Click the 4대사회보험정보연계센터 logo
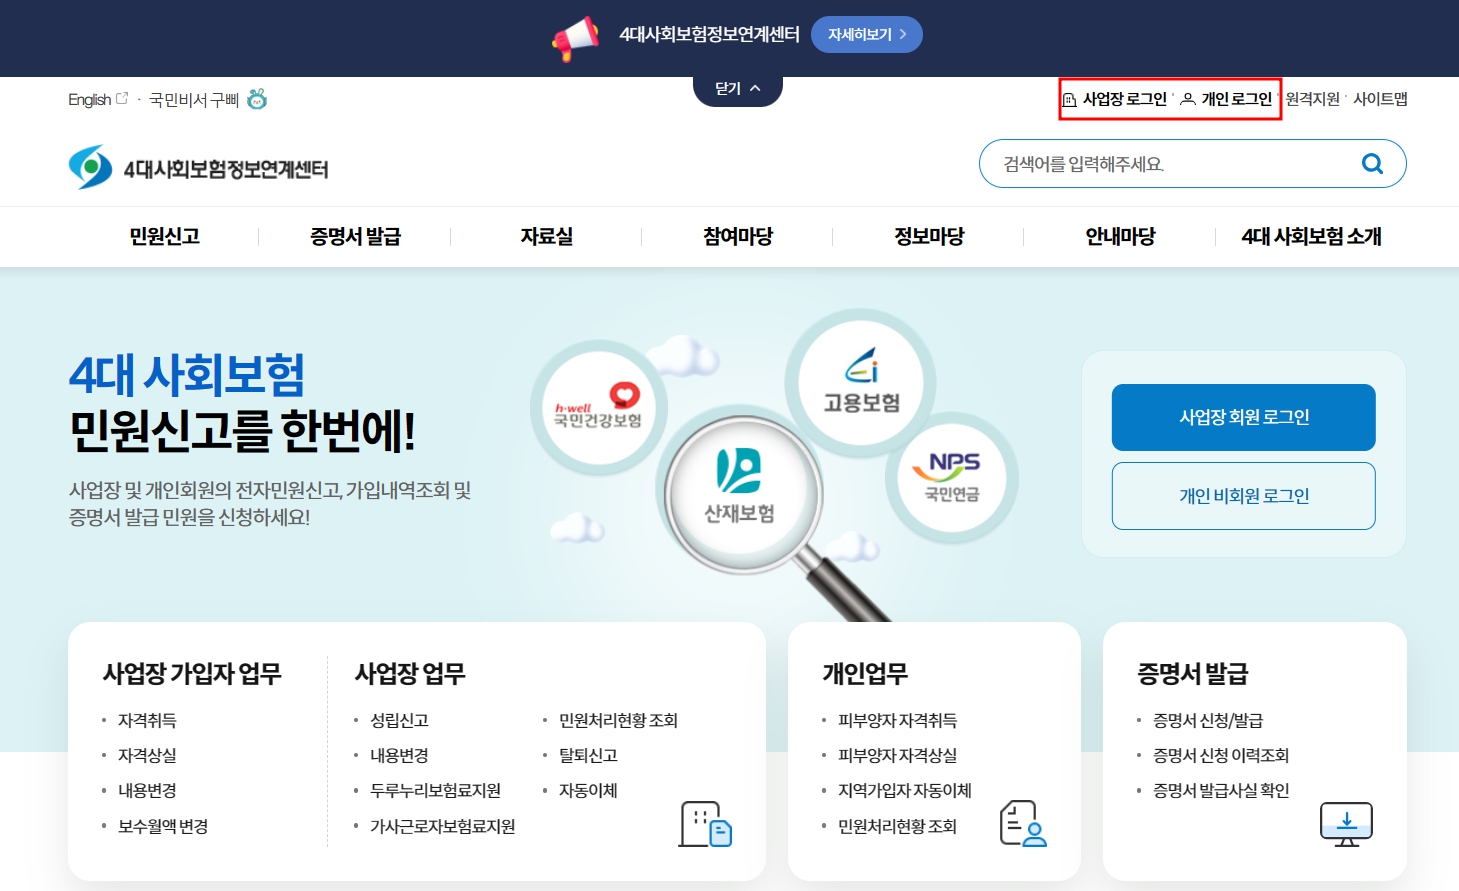1459x891 pixels. point(198,167)
